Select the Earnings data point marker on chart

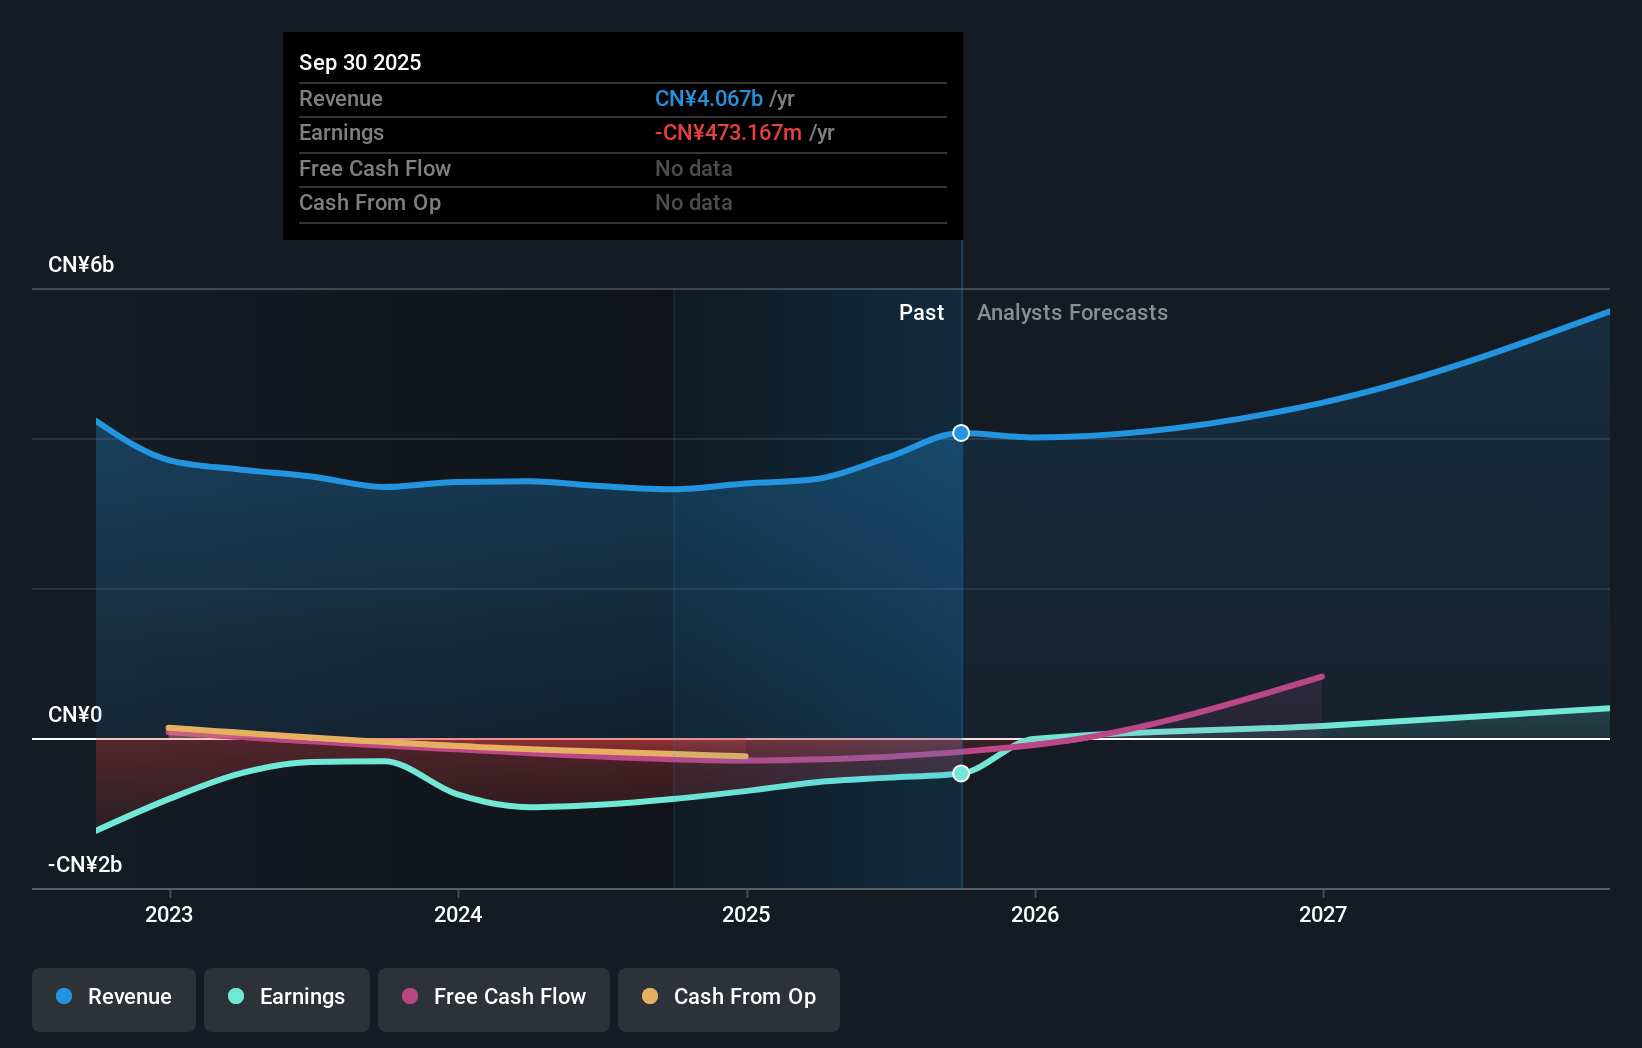[961, 773]
